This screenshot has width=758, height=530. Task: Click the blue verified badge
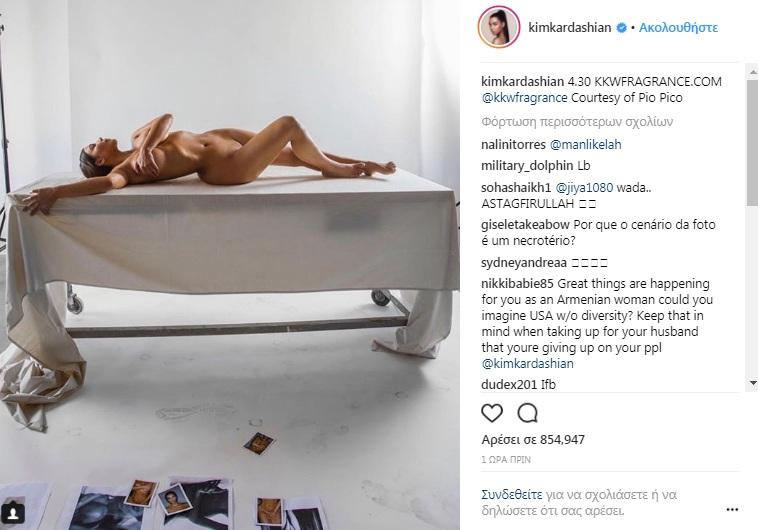(622, 28)
